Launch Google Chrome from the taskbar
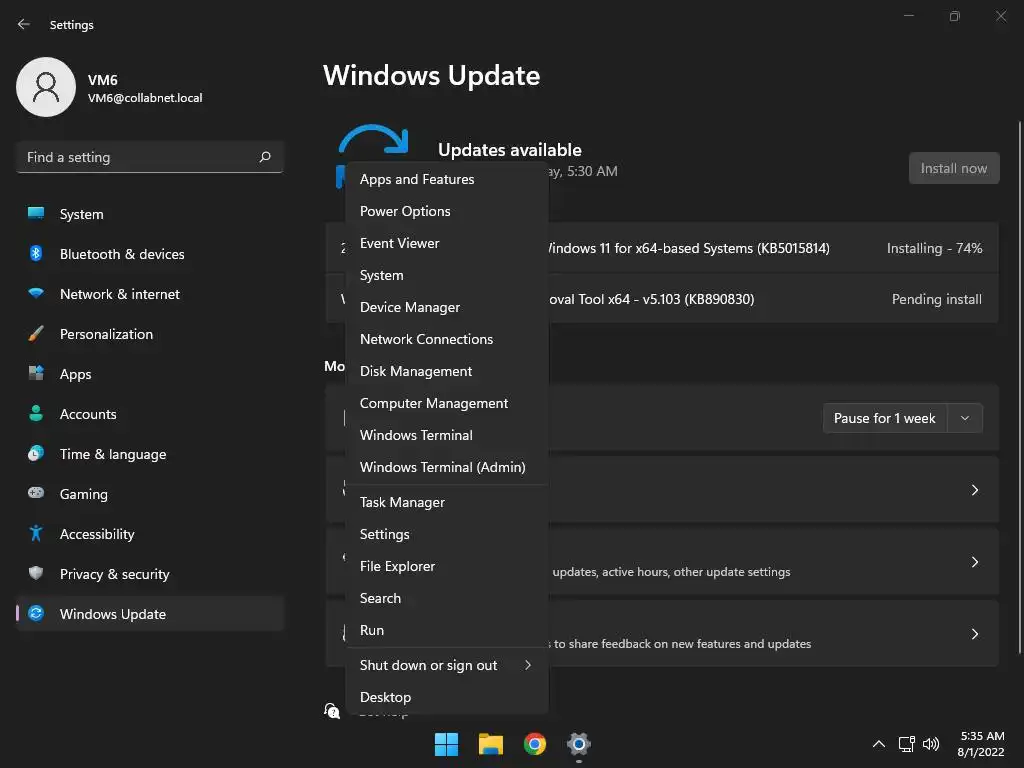Image resolution: width=1024 pixels, height=768 pixels. click(x=535, y=744)
